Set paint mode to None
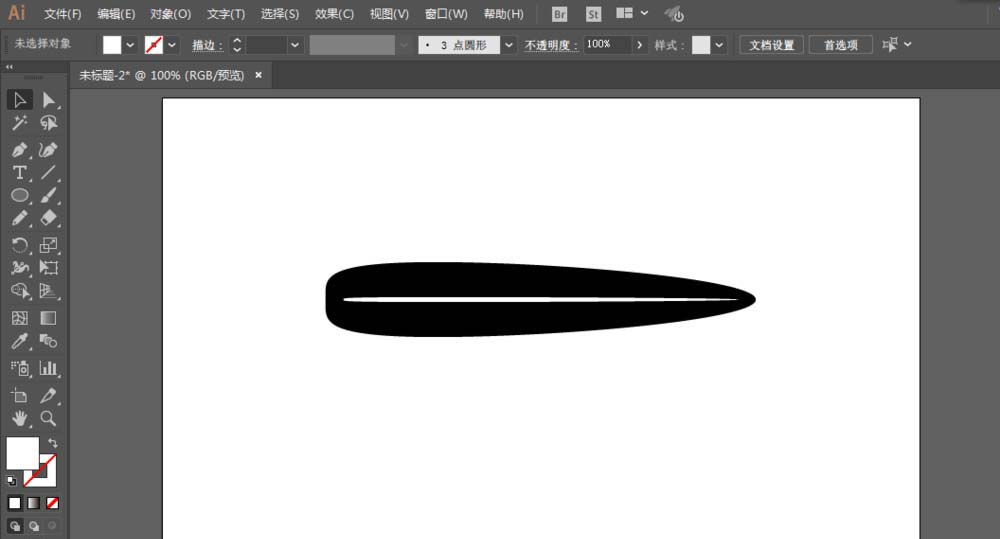The image size is (1000, 539). tap(52, 503)
